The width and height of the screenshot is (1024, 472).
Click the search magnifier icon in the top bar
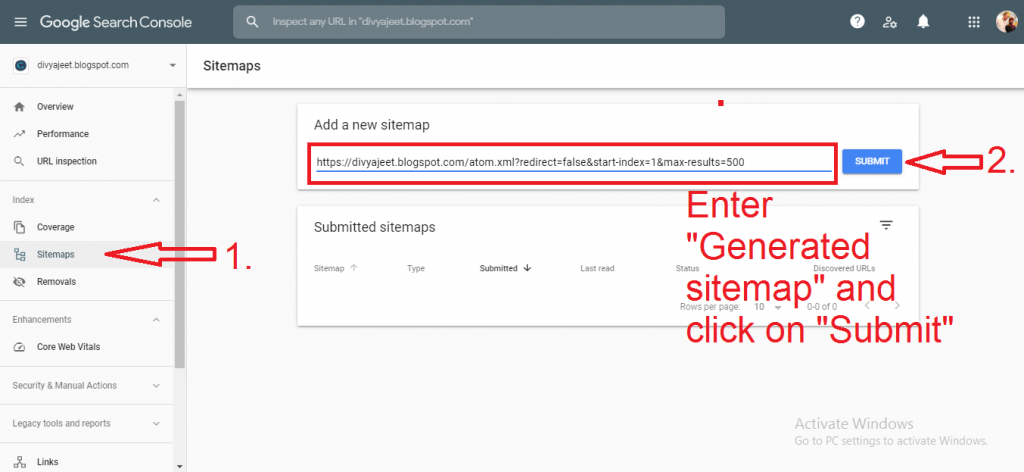[x=253, y=22]
